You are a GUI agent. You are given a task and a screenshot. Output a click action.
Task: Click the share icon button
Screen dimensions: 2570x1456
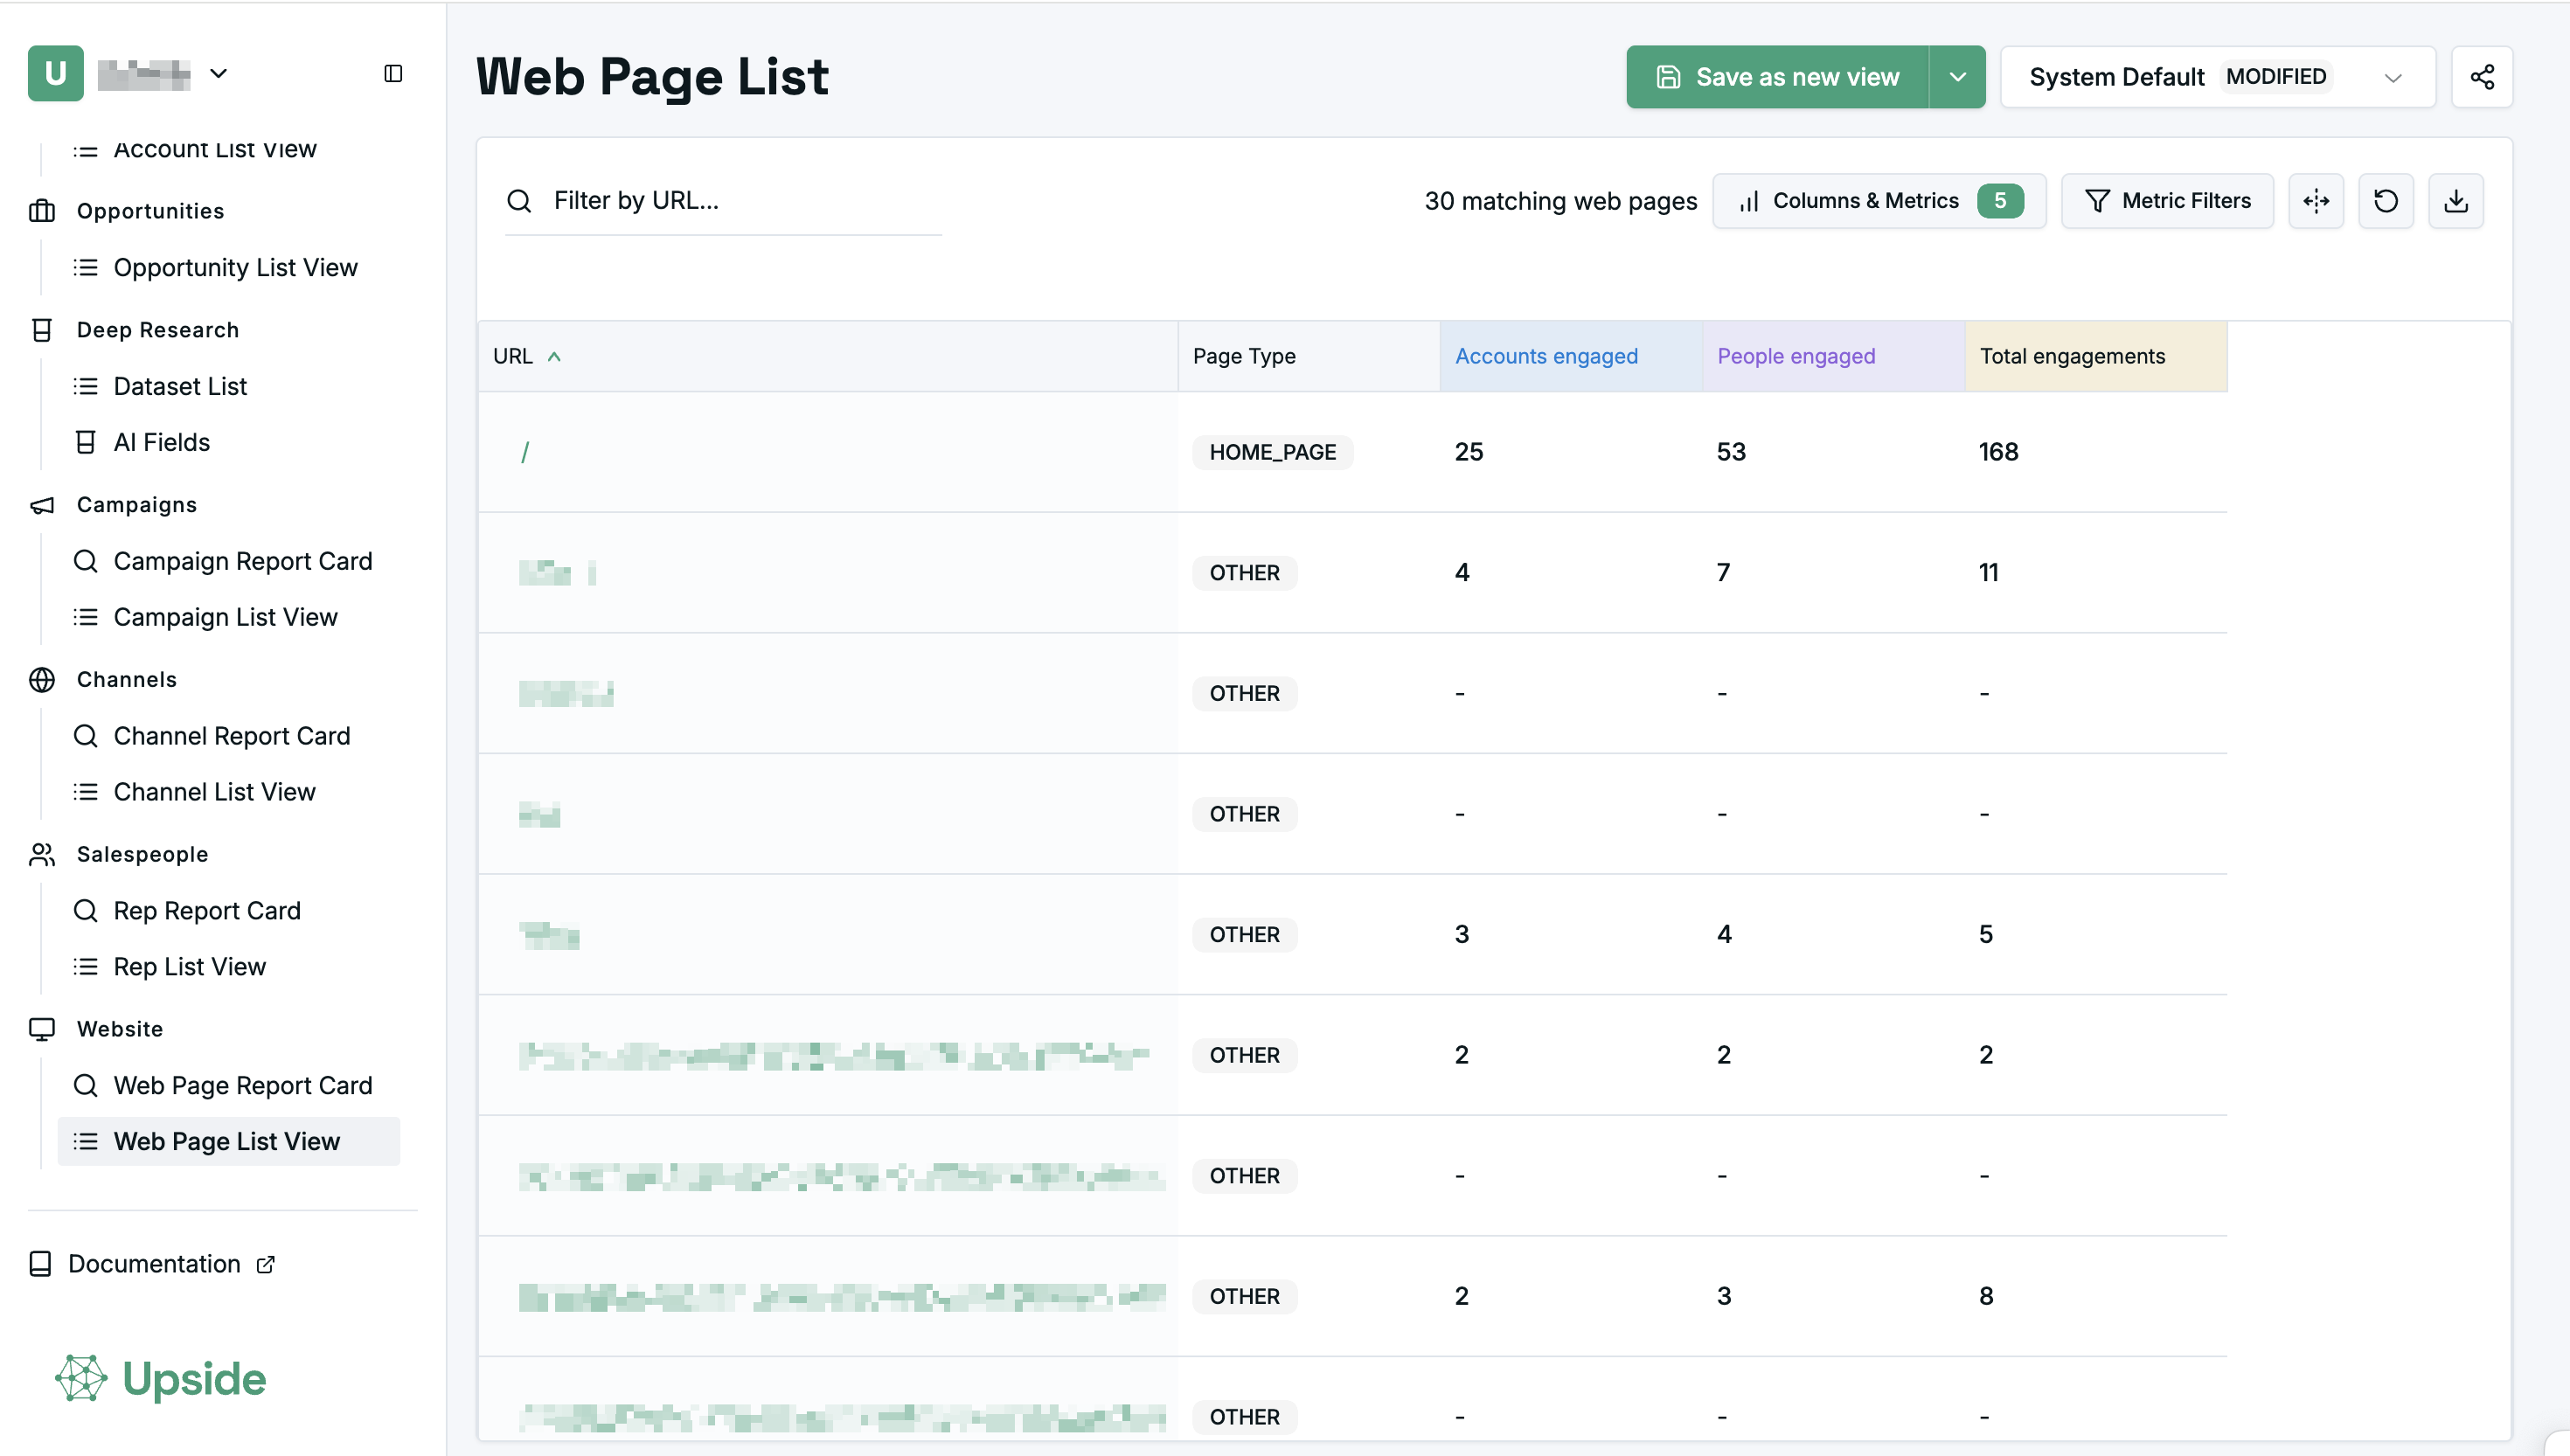pyautogui.click(x=2482, y=77)
